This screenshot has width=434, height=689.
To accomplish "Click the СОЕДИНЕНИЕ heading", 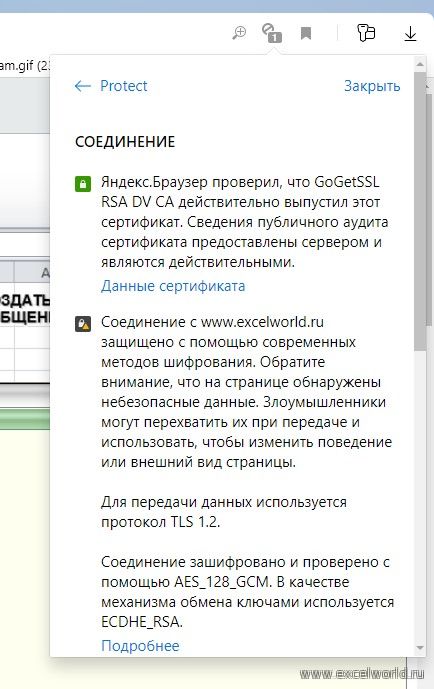I will [125, 142].
